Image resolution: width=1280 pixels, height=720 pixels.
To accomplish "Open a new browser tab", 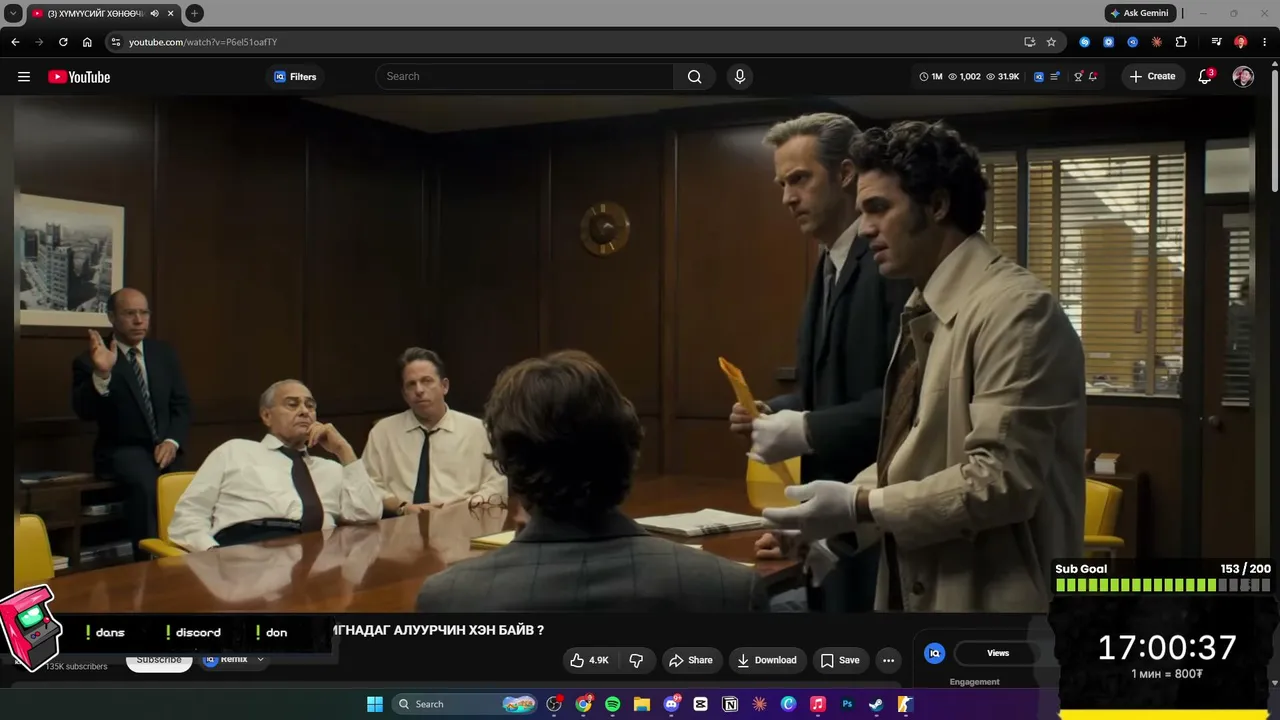I will coord(195,13).
